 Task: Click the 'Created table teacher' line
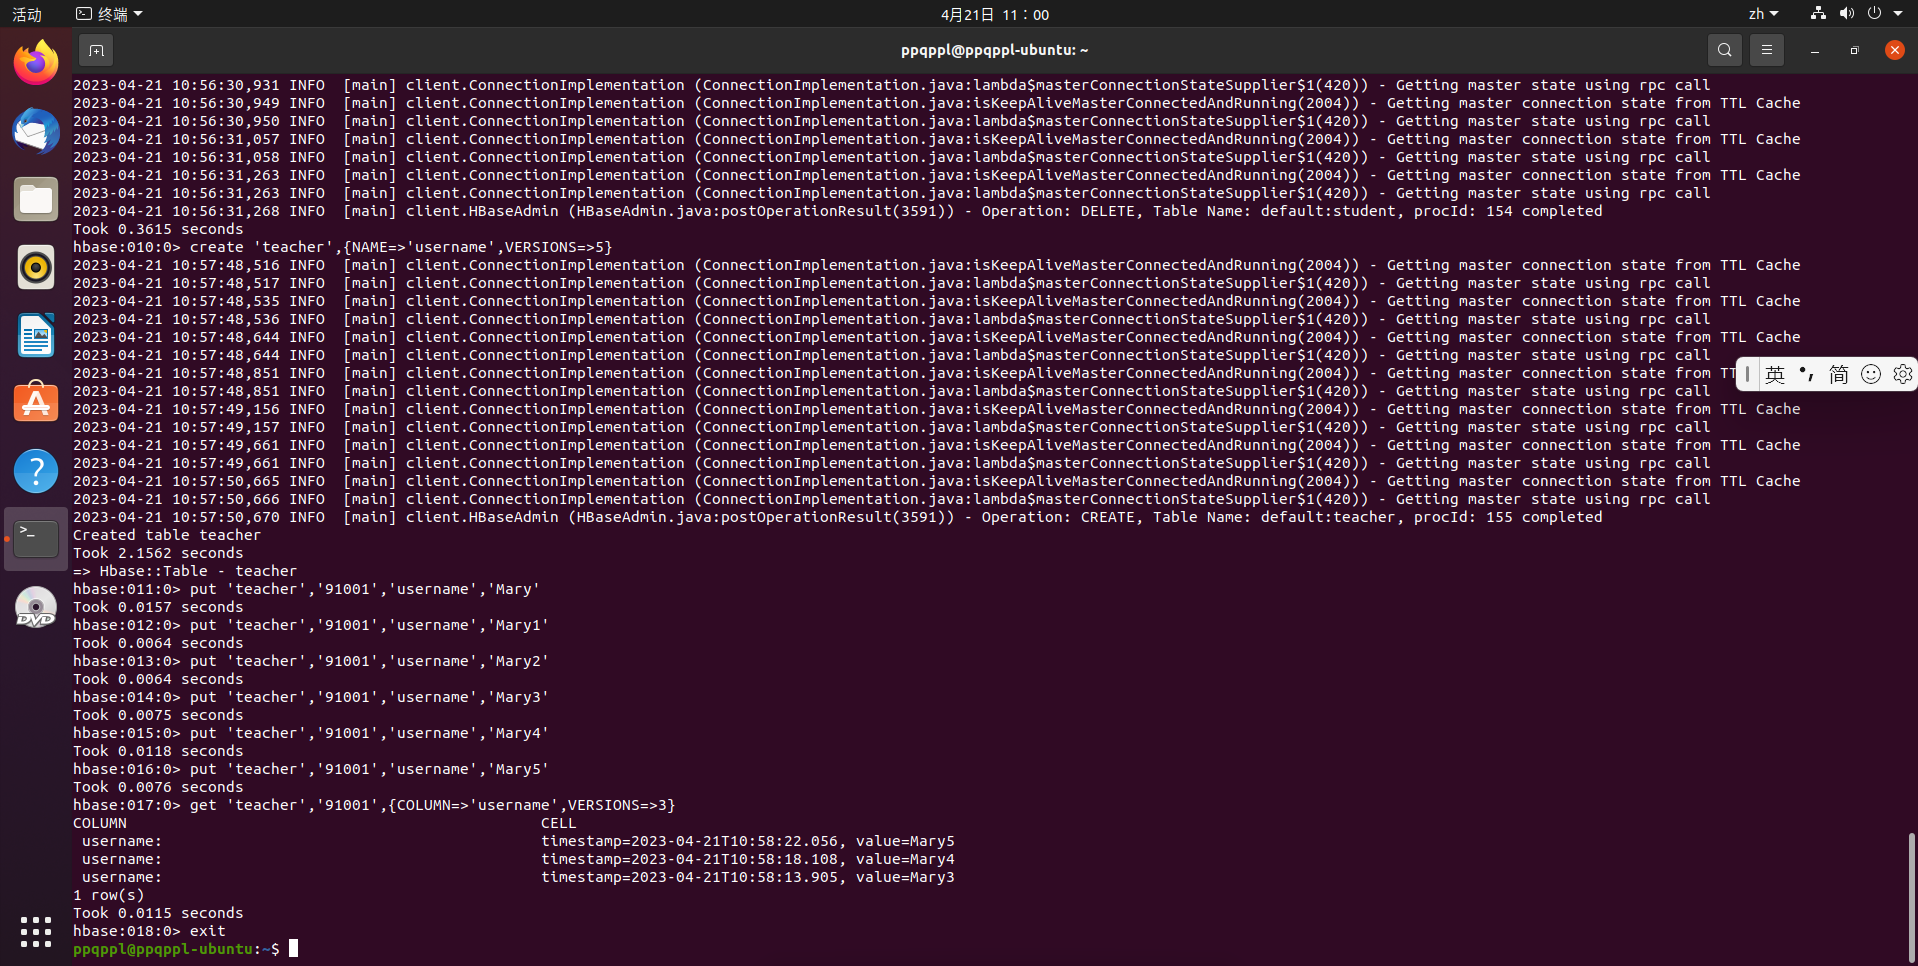(x=166, y=535)
